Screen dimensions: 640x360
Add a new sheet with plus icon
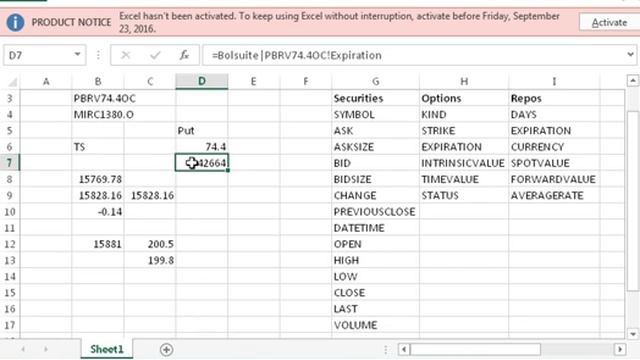pos(166,350)
